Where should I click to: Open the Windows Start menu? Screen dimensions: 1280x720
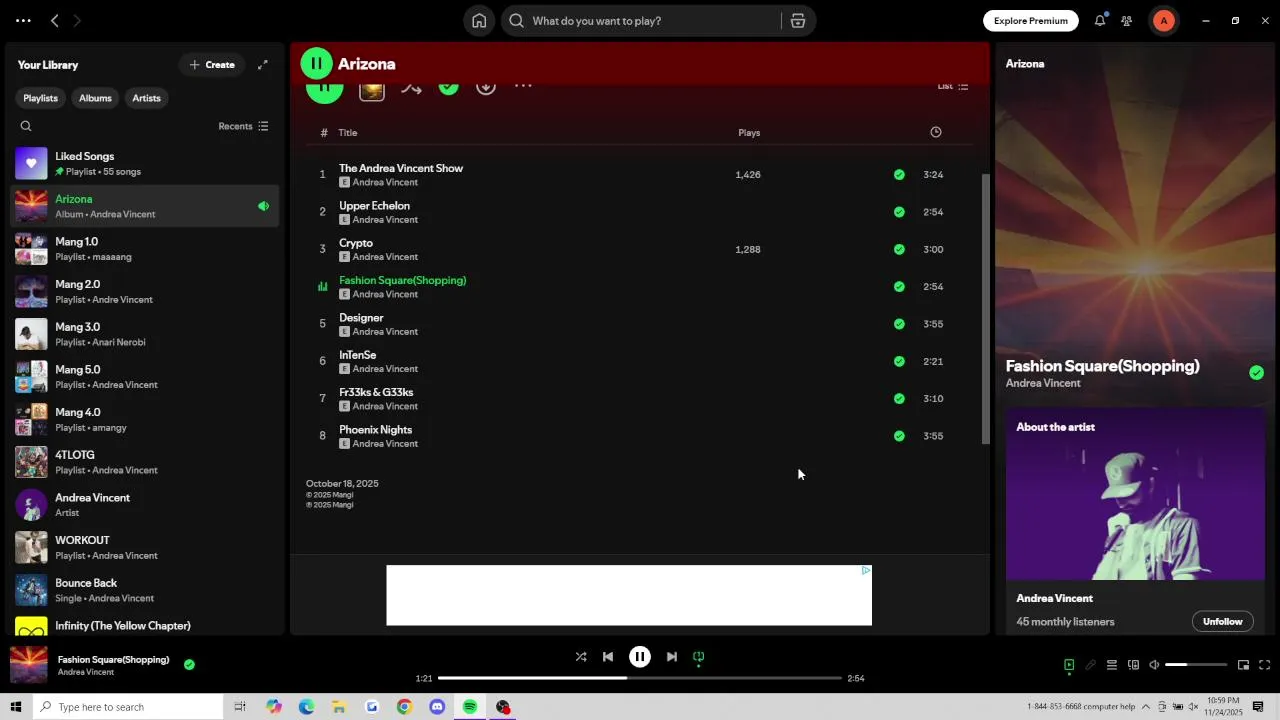(x=15, y=707)
